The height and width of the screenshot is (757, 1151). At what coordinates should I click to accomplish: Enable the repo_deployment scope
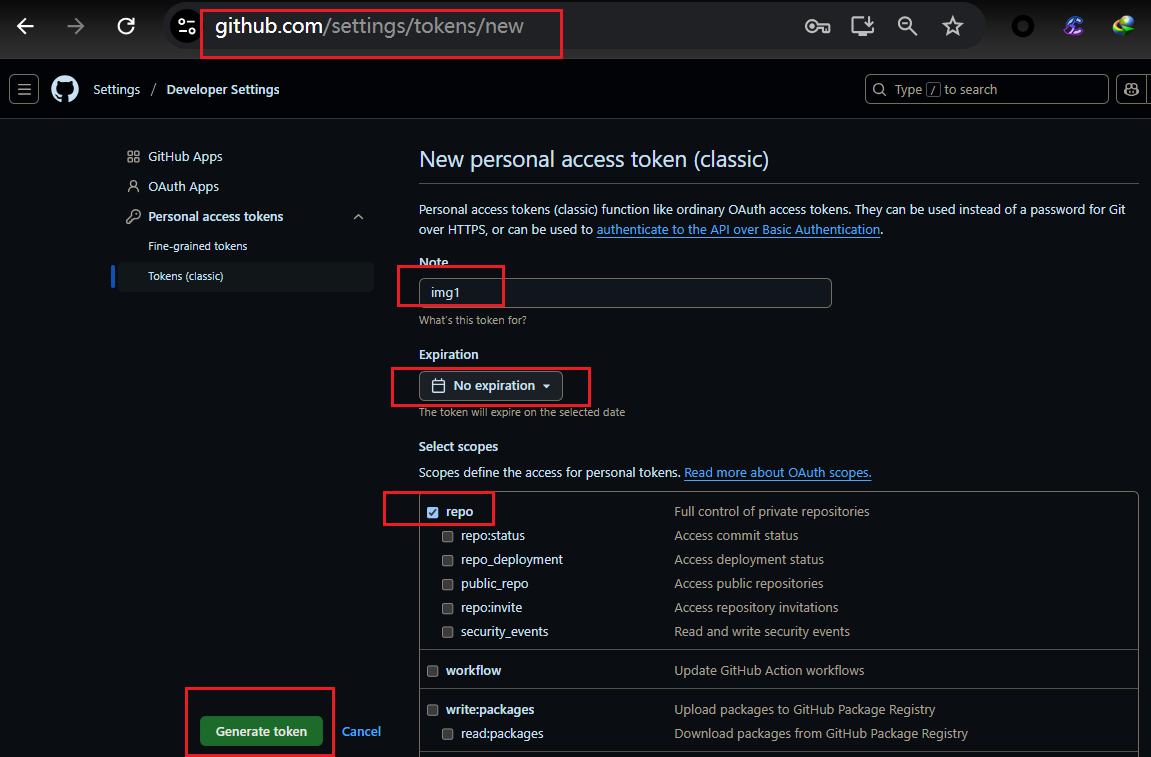pyautogui.click(x=447, y=561)
